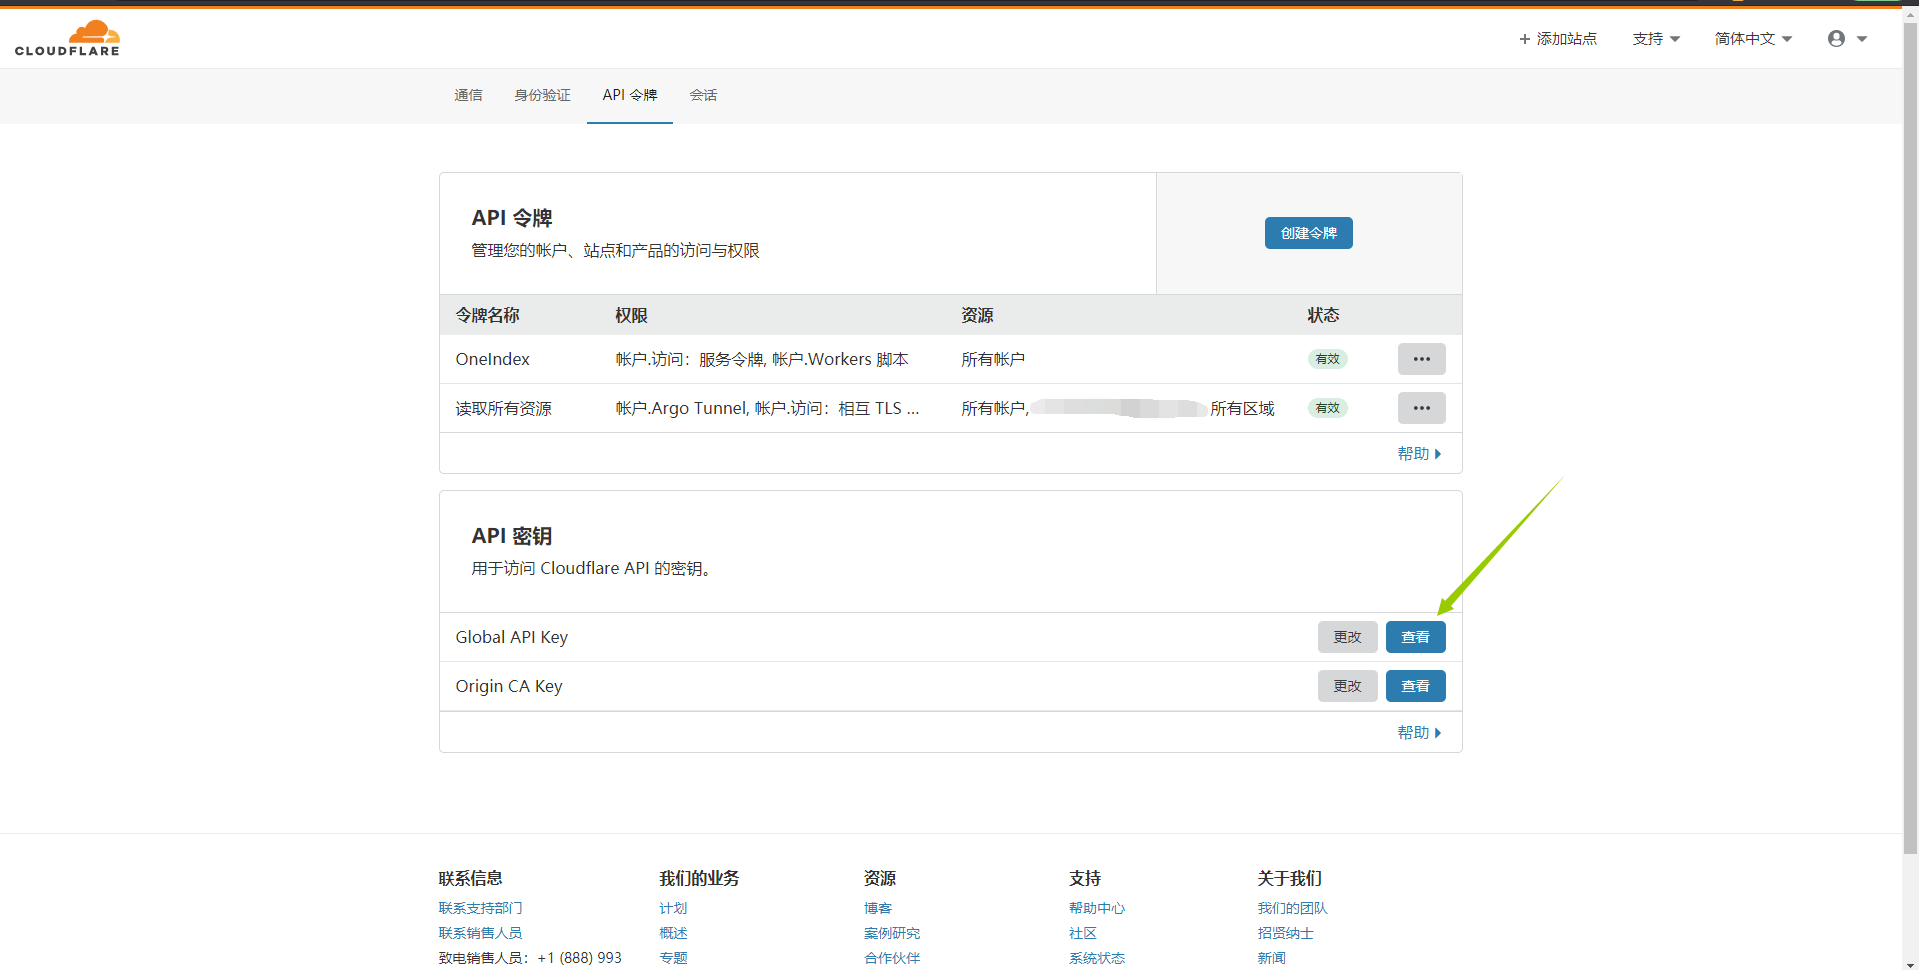Open the 社区 footer link
The image size is (1919, 970).
[x=1083, y=933]
